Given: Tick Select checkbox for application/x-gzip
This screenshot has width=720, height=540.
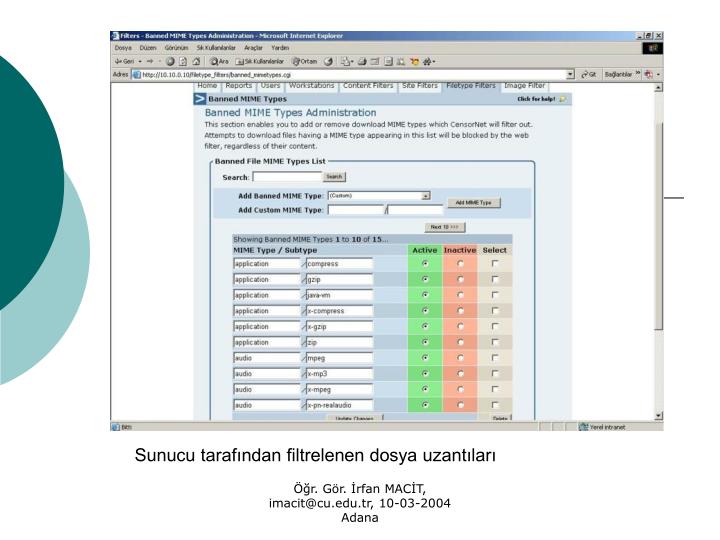Looking at the screenshot, I should (x=495, y=326).
